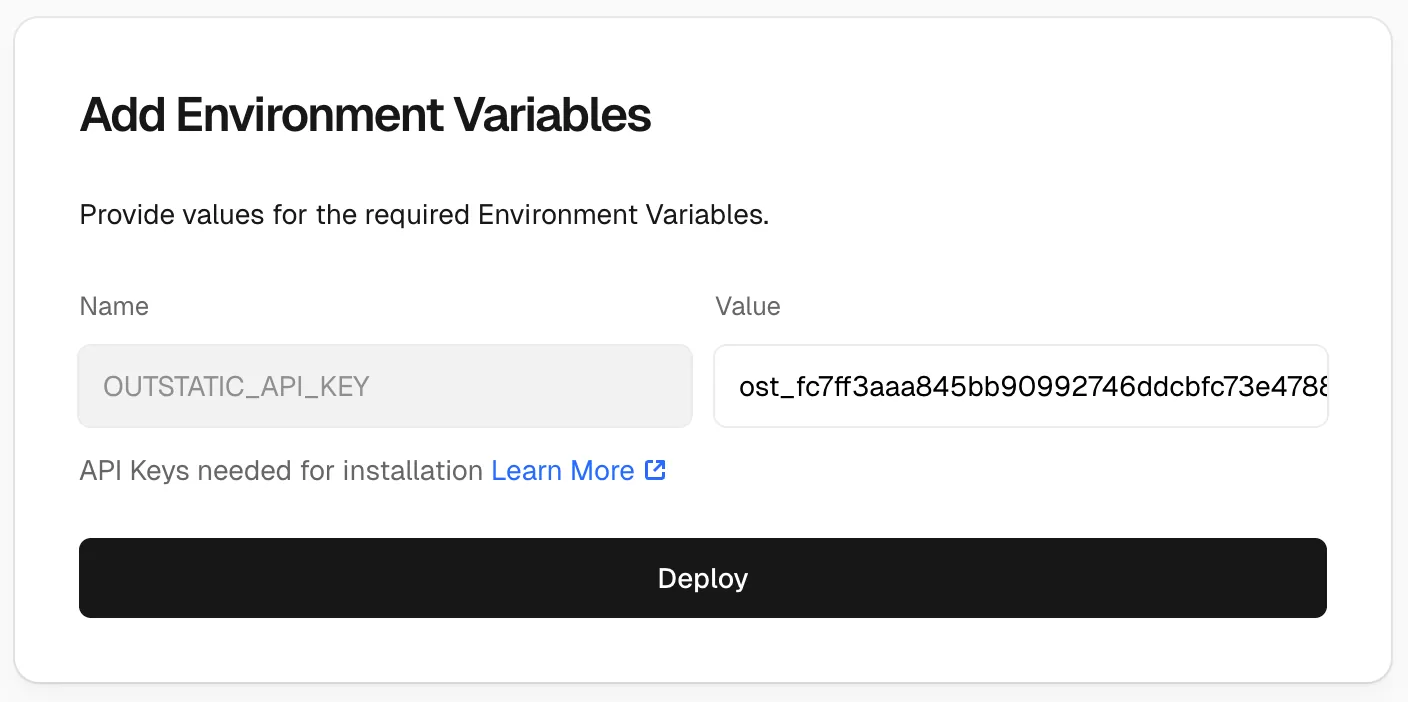Click the external link icon beside Learn More
The image size is (1408, 702).
point(655,470)
